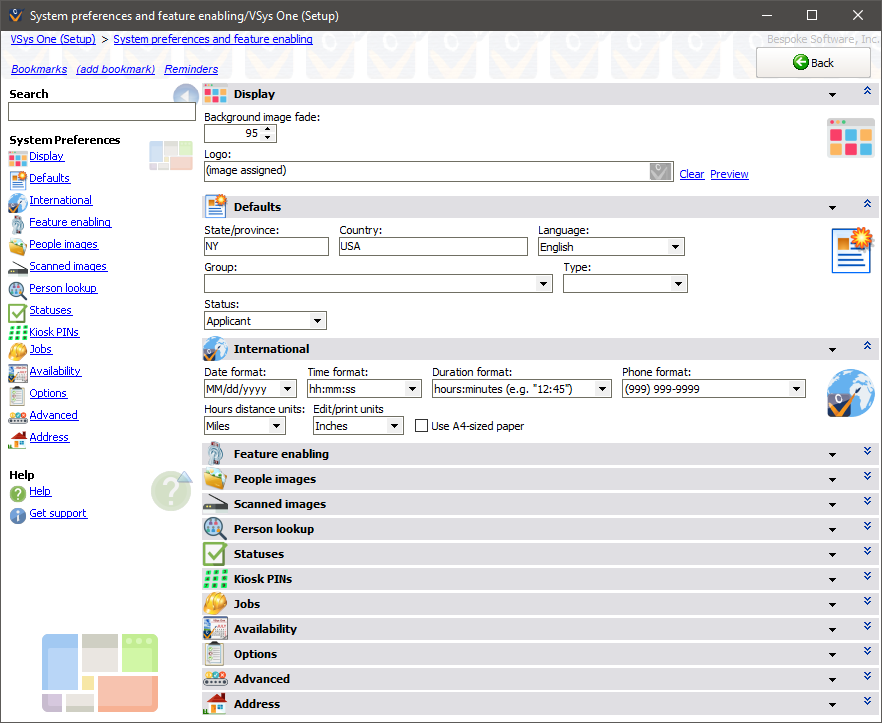
Task: Click the Availability calendar icon in sidebar
Action: tap(18, 372)
